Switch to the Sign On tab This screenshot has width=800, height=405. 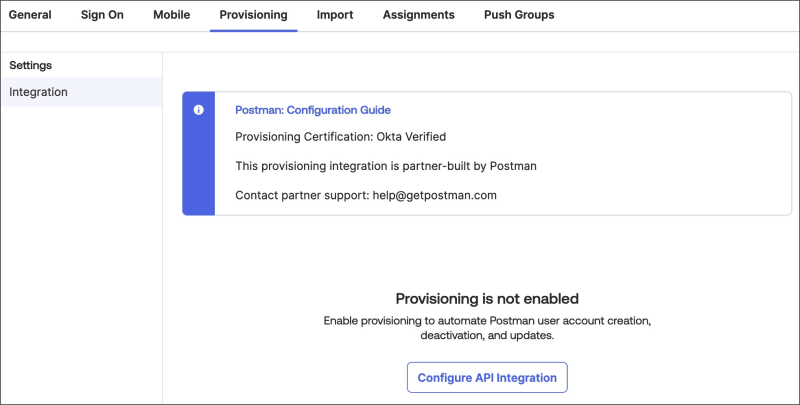coord(102,15)
